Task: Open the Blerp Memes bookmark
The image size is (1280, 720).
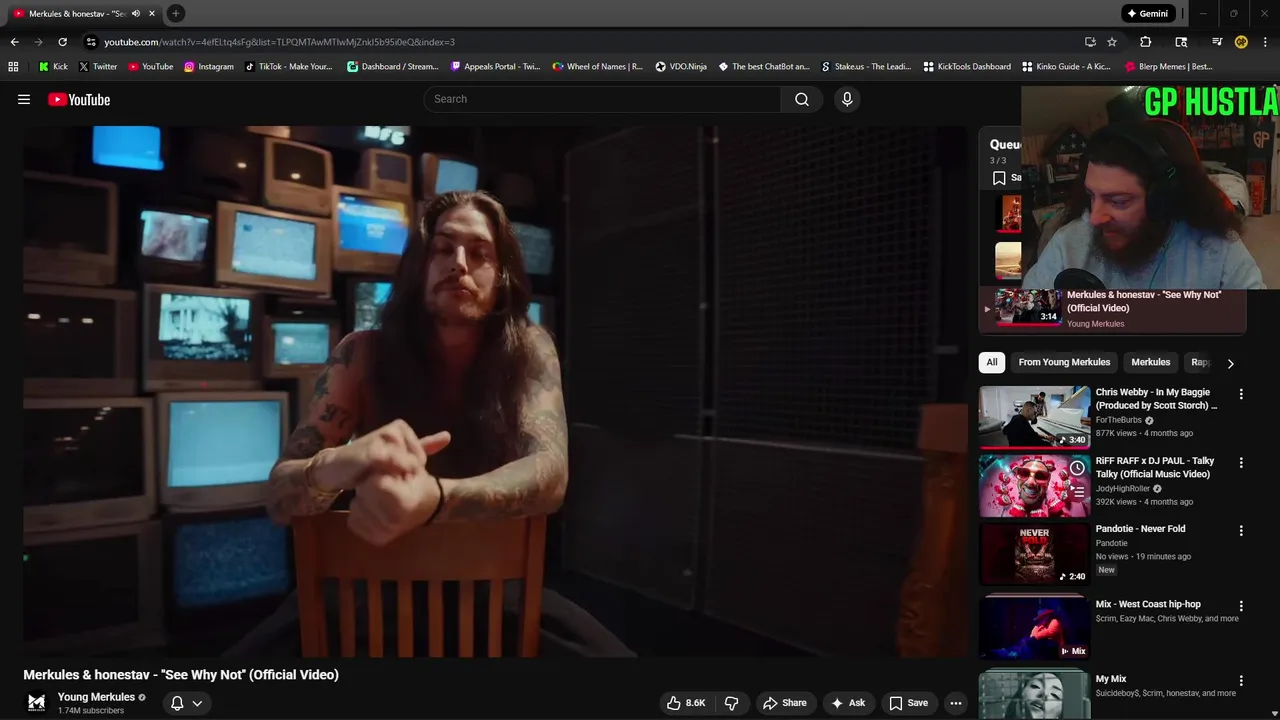Action: [1169, 67]
